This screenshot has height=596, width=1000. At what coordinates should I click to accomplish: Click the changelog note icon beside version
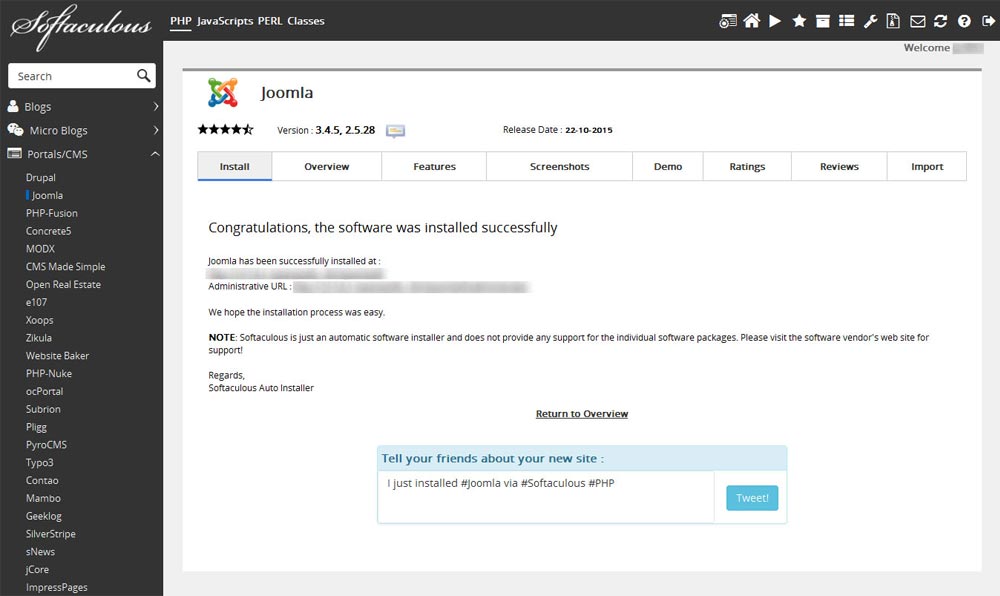coord(395,131)
